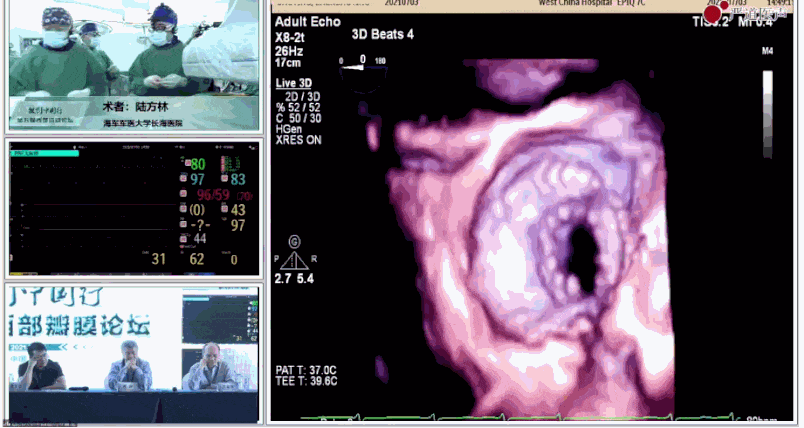The width and height of the screenshot is (804, 428).
Task: Select the patient vital signs monitor feed
Action: click(x=134, y=208)
